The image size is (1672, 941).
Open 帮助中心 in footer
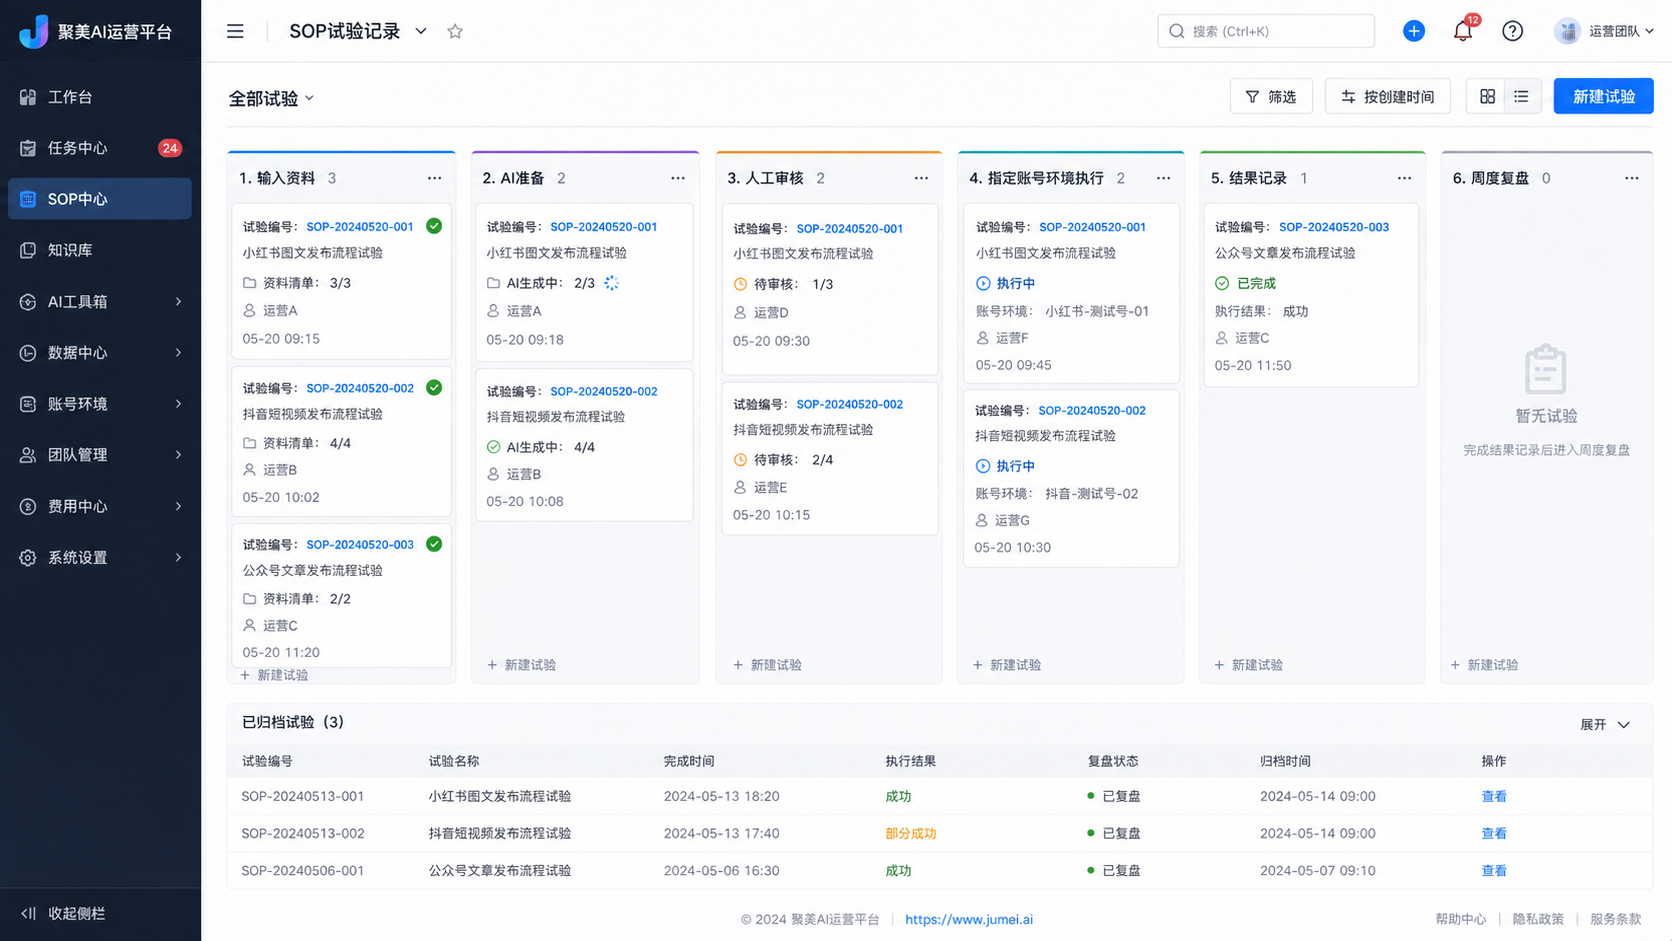point(1460,919)
